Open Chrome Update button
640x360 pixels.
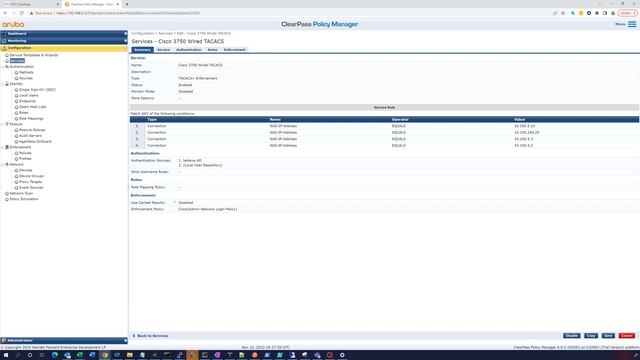click(627, 13)
